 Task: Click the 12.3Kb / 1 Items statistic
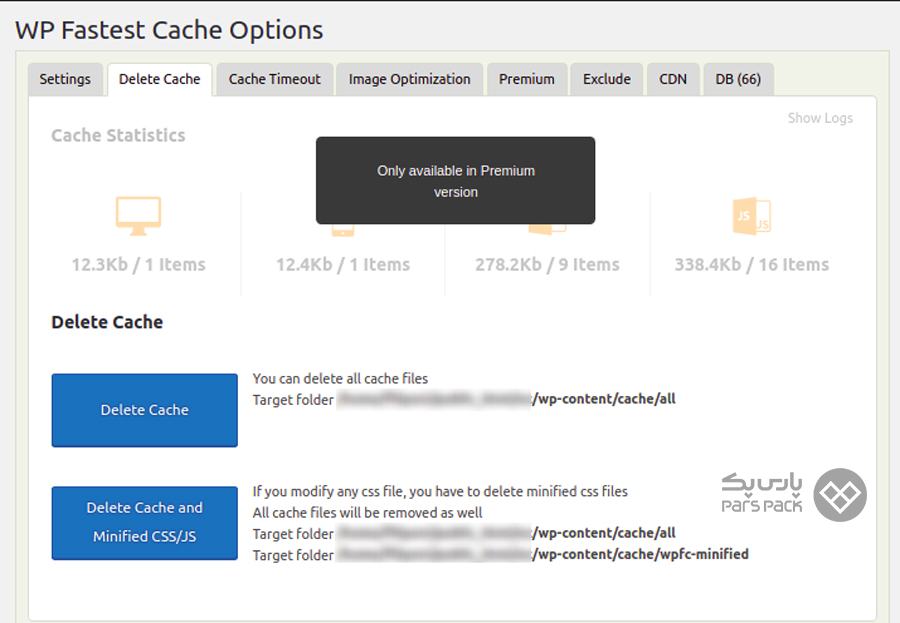pyautogui.click(x=138, y=265)
